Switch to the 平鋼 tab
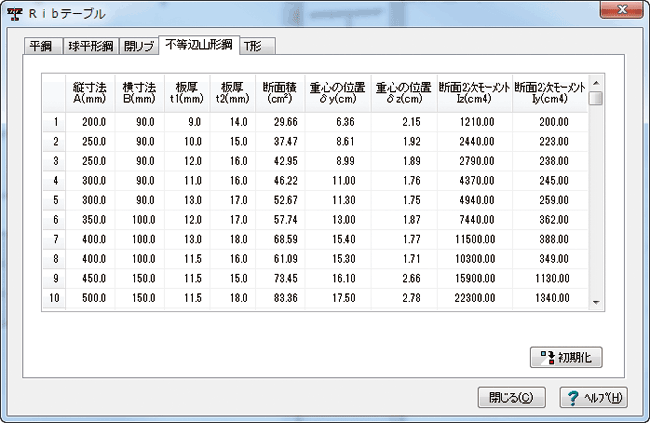Screen dimensions: 650x423 click(x=43, y=46)
